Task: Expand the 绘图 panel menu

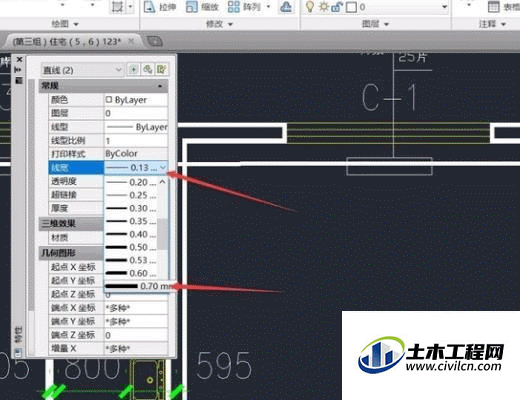Action: point(65,24)
